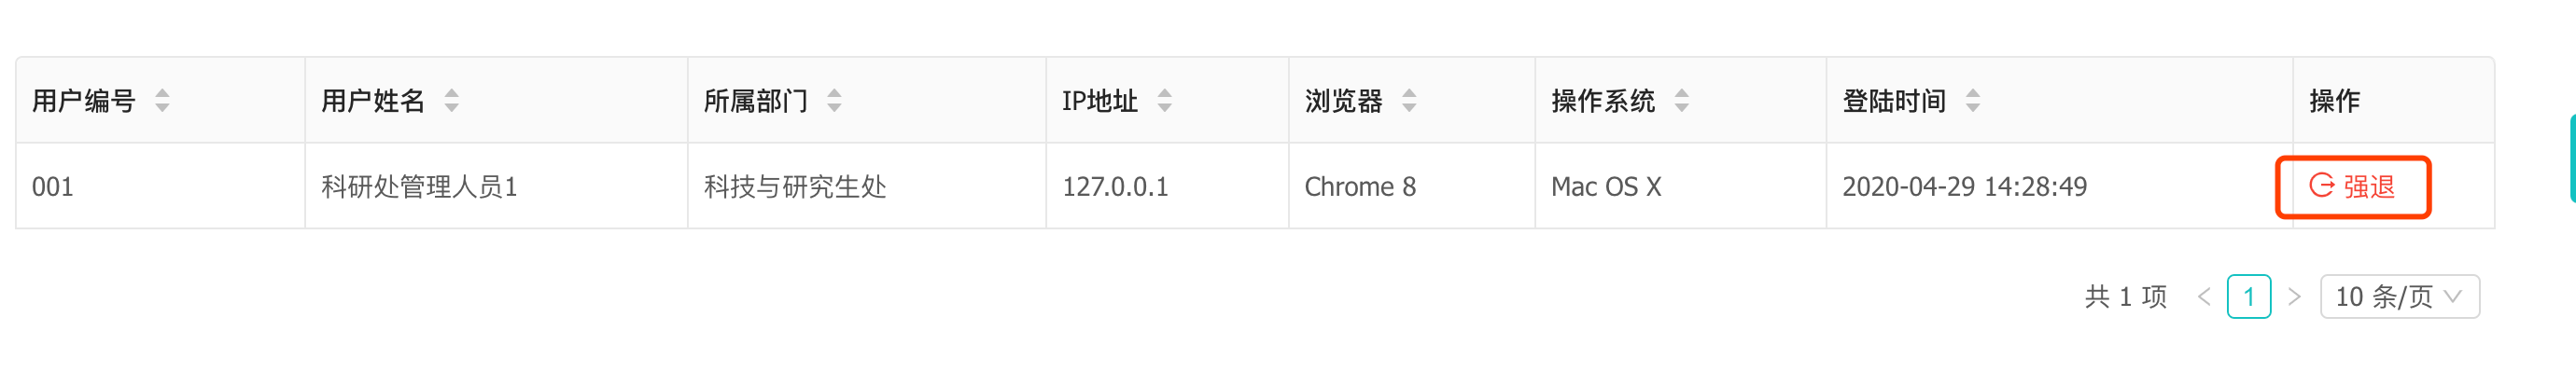Sort by 用户编号 column sort icon
Screen dimensions: 2576x386
[162, 100]
